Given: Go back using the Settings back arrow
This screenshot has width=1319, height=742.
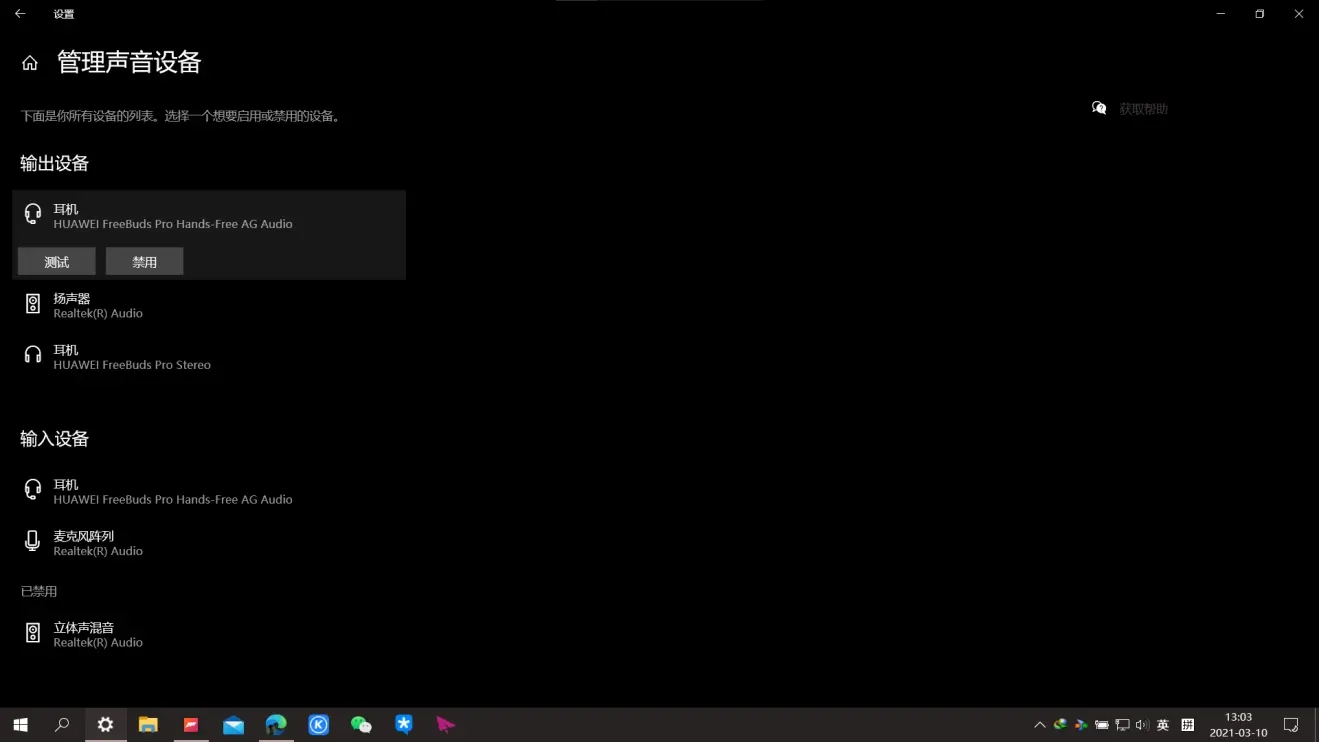Looking at the screenshot, I should pyautogui.click(x=20, y=14).
